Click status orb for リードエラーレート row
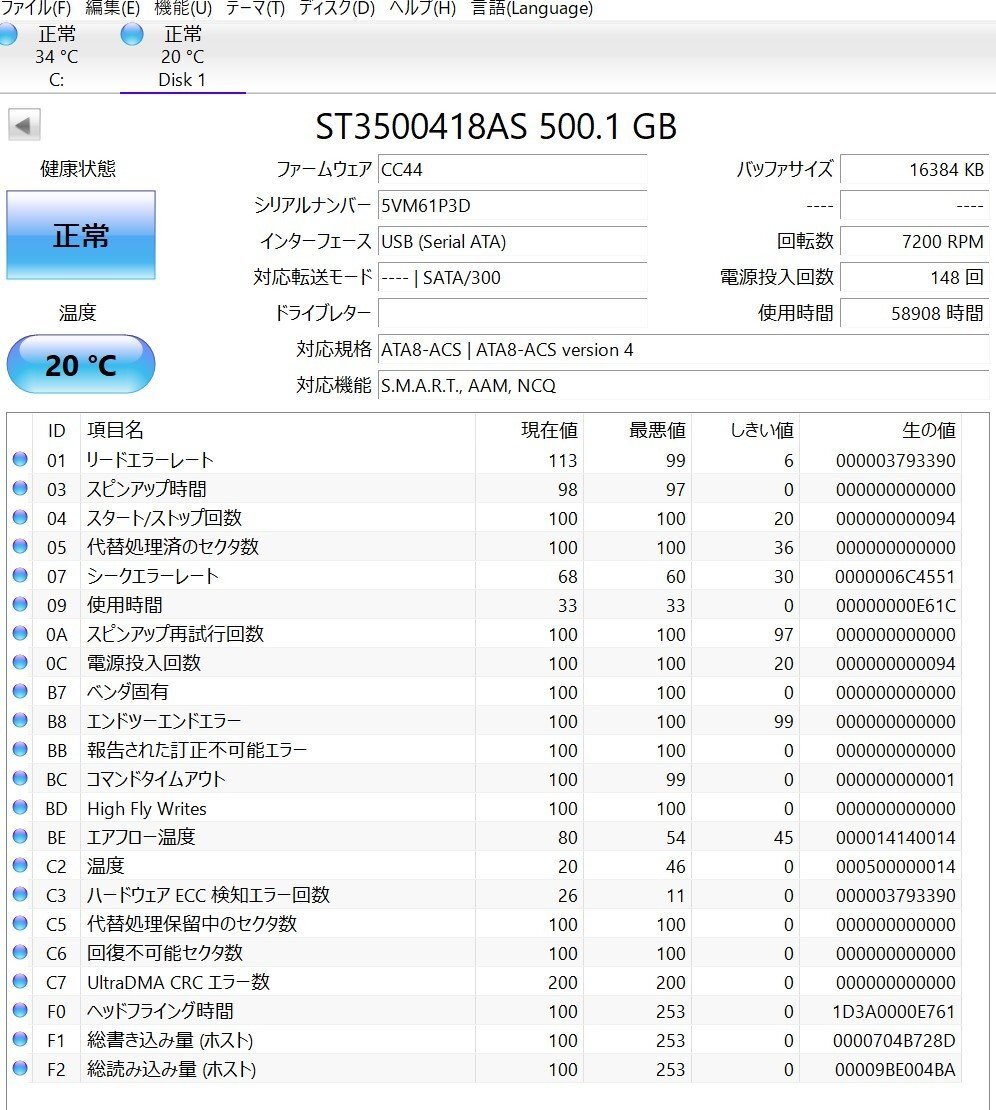The width and height of the screenshot is (996, 1110). 20,460
